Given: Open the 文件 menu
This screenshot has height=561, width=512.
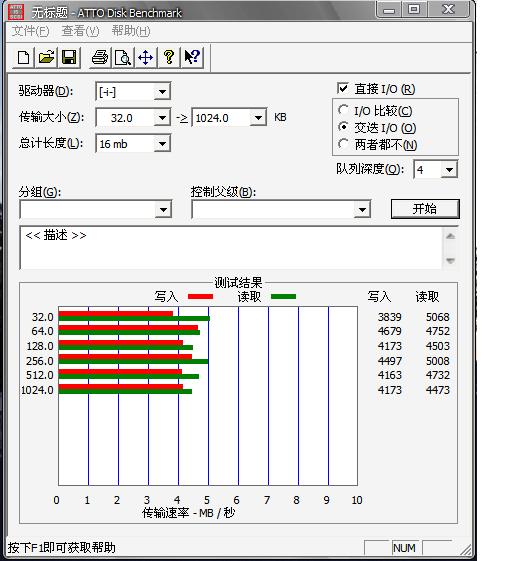Looking at the screenshot, I should coord(30,31).
